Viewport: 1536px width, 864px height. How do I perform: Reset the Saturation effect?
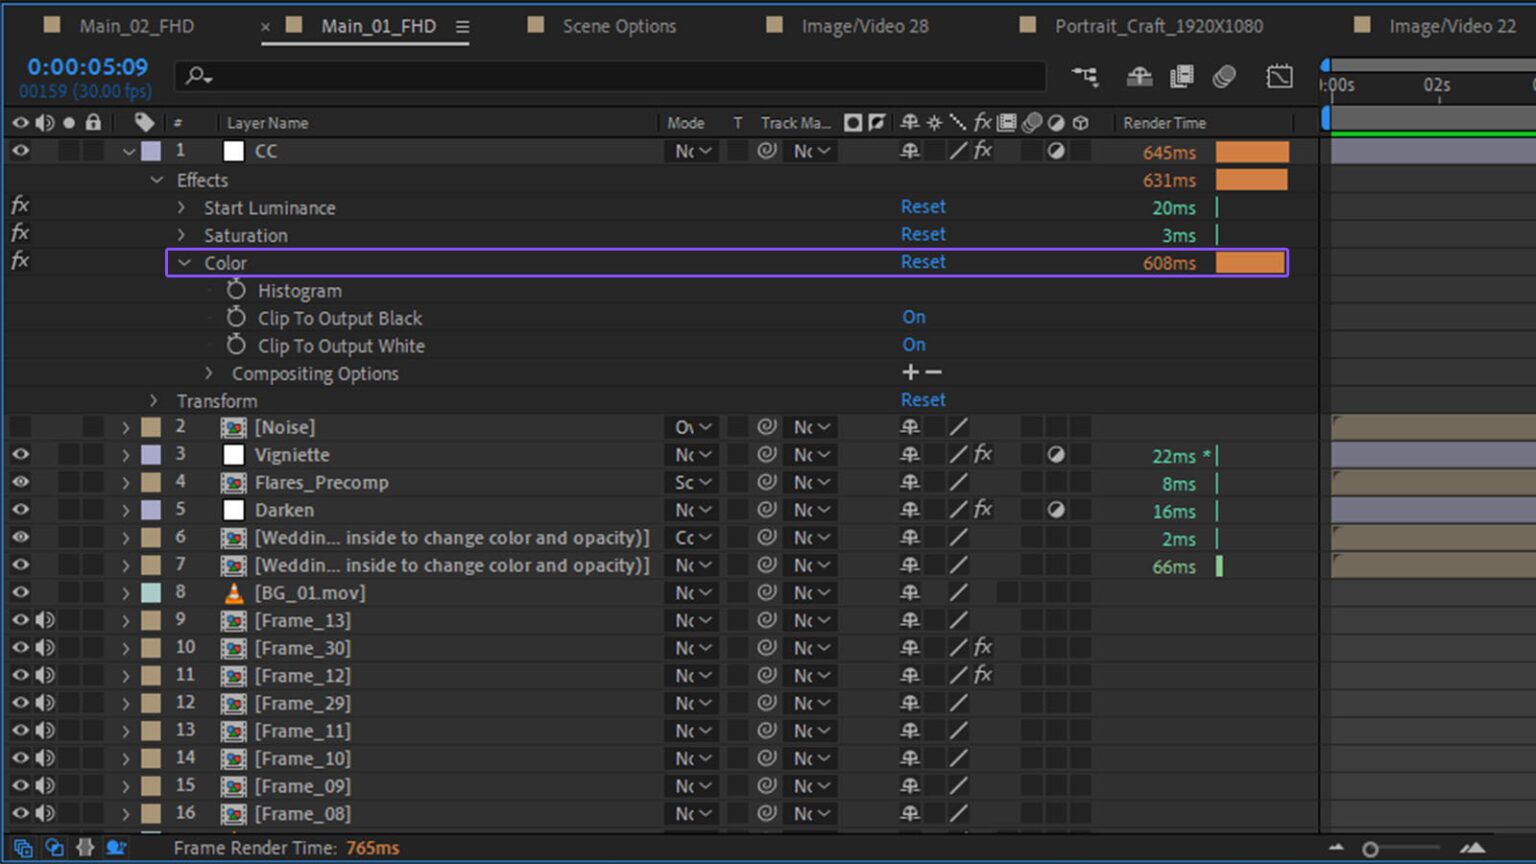[923, 234]
